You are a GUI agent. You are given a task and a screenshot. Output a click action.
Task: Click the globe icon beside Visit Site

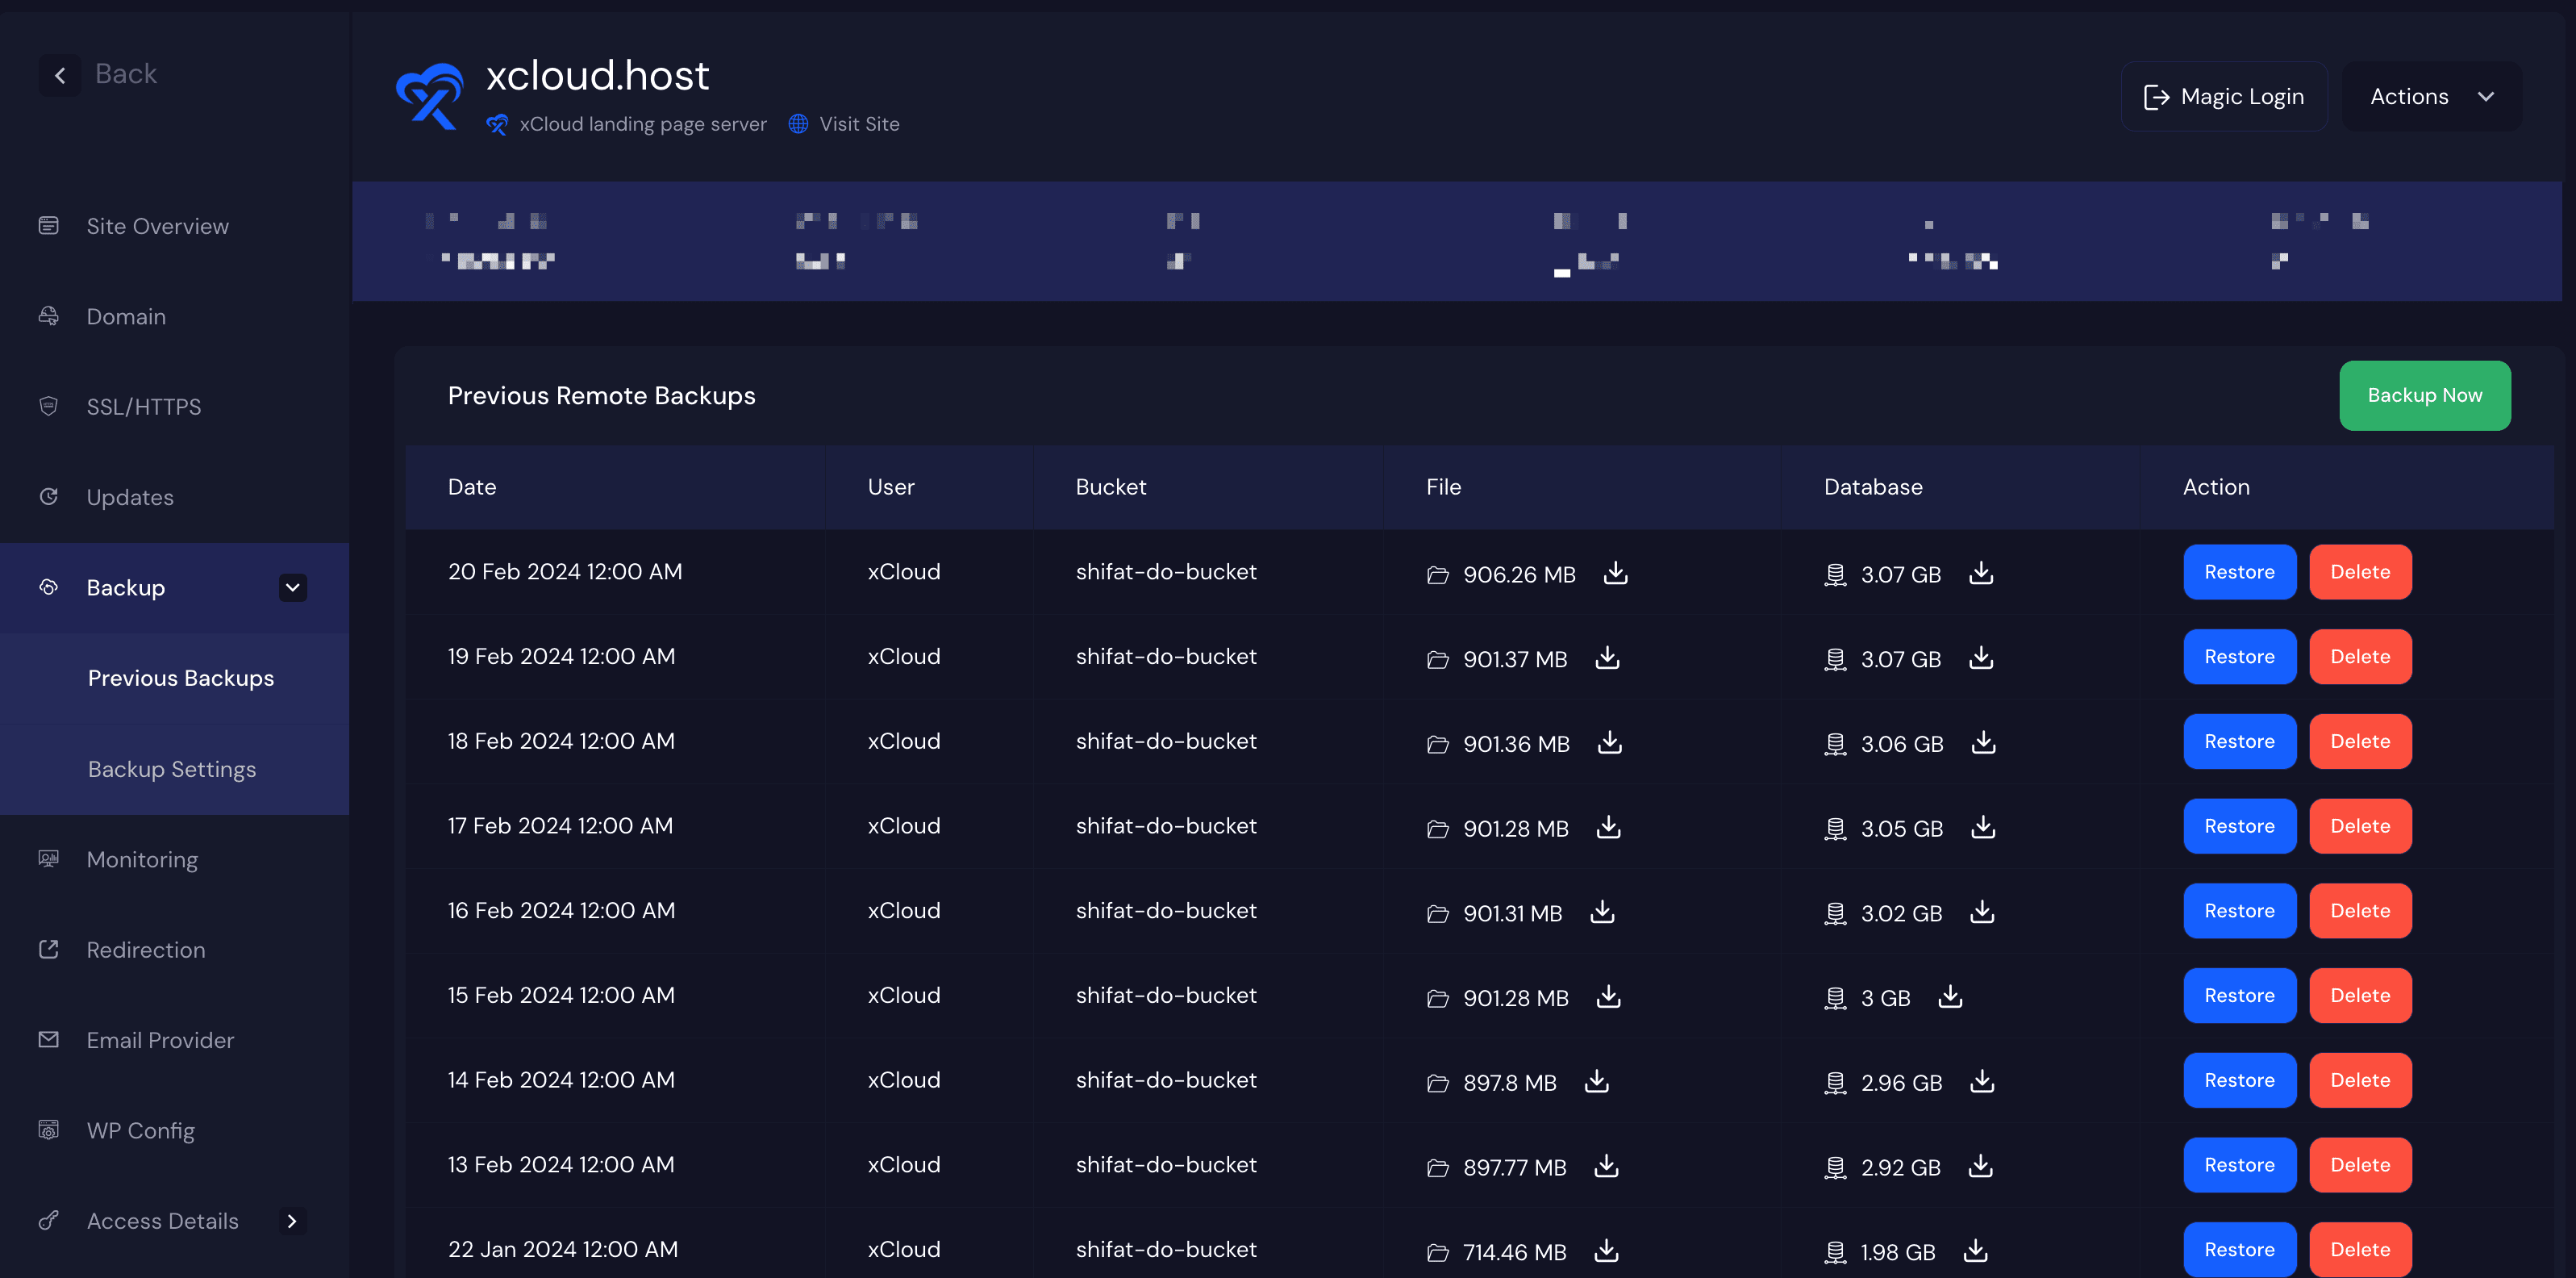coord(798,124)
